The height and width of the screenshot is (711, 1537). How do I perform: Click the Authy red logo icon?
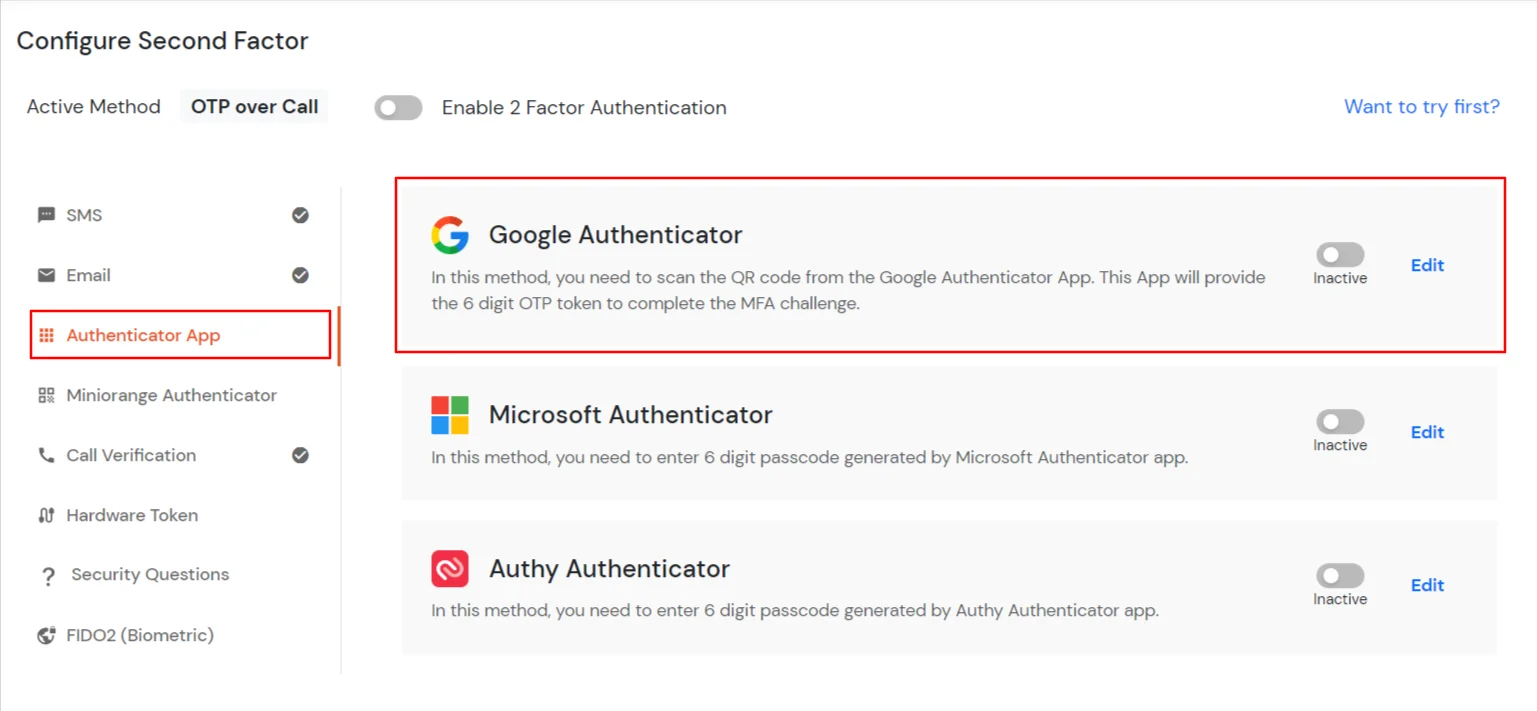(450, 569)
